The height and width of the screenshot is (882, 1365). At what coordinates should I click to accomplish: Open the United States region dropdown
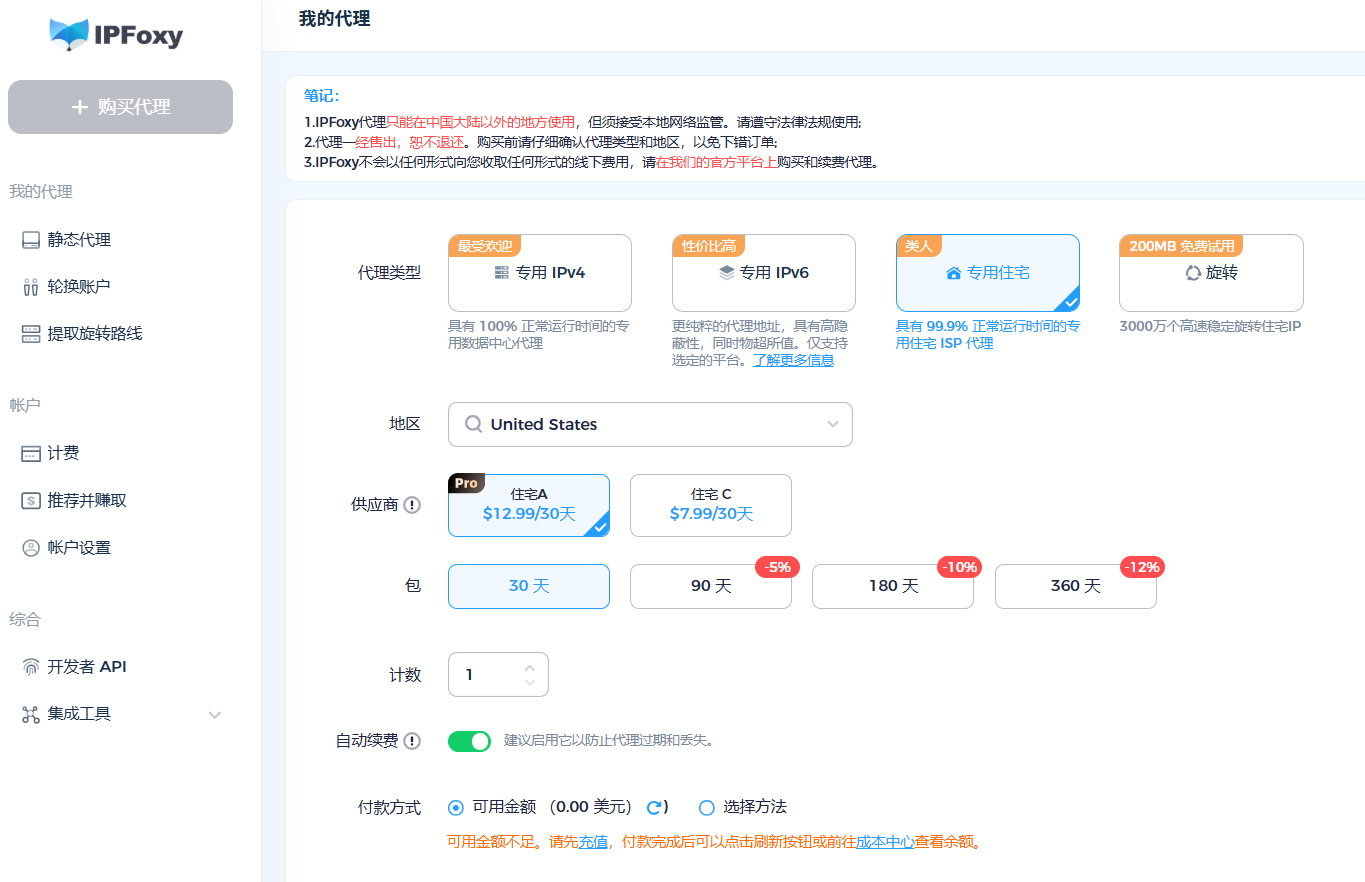650,424
